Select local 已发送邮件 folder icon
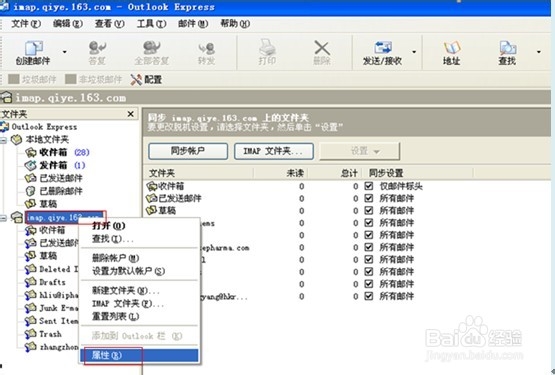The image size is (555, 375). (x=30, y=178)
